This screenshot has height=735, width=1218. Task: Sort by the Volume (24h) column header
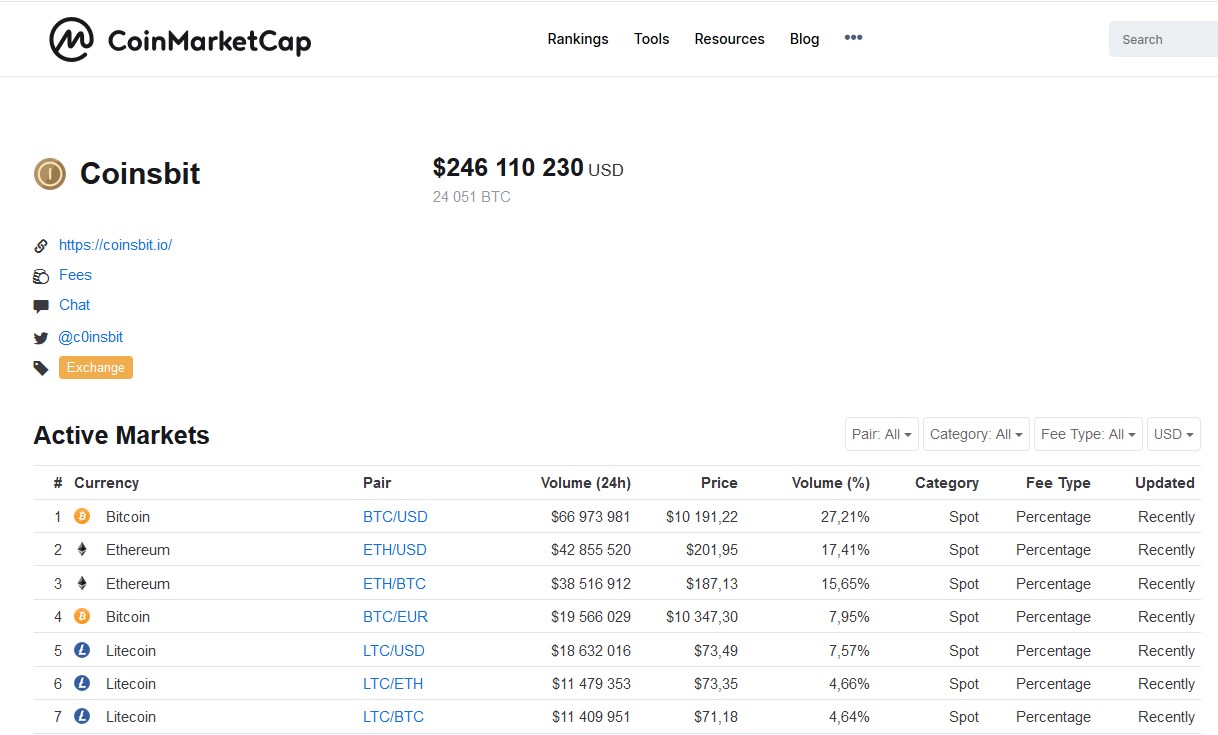click(586, 483)
